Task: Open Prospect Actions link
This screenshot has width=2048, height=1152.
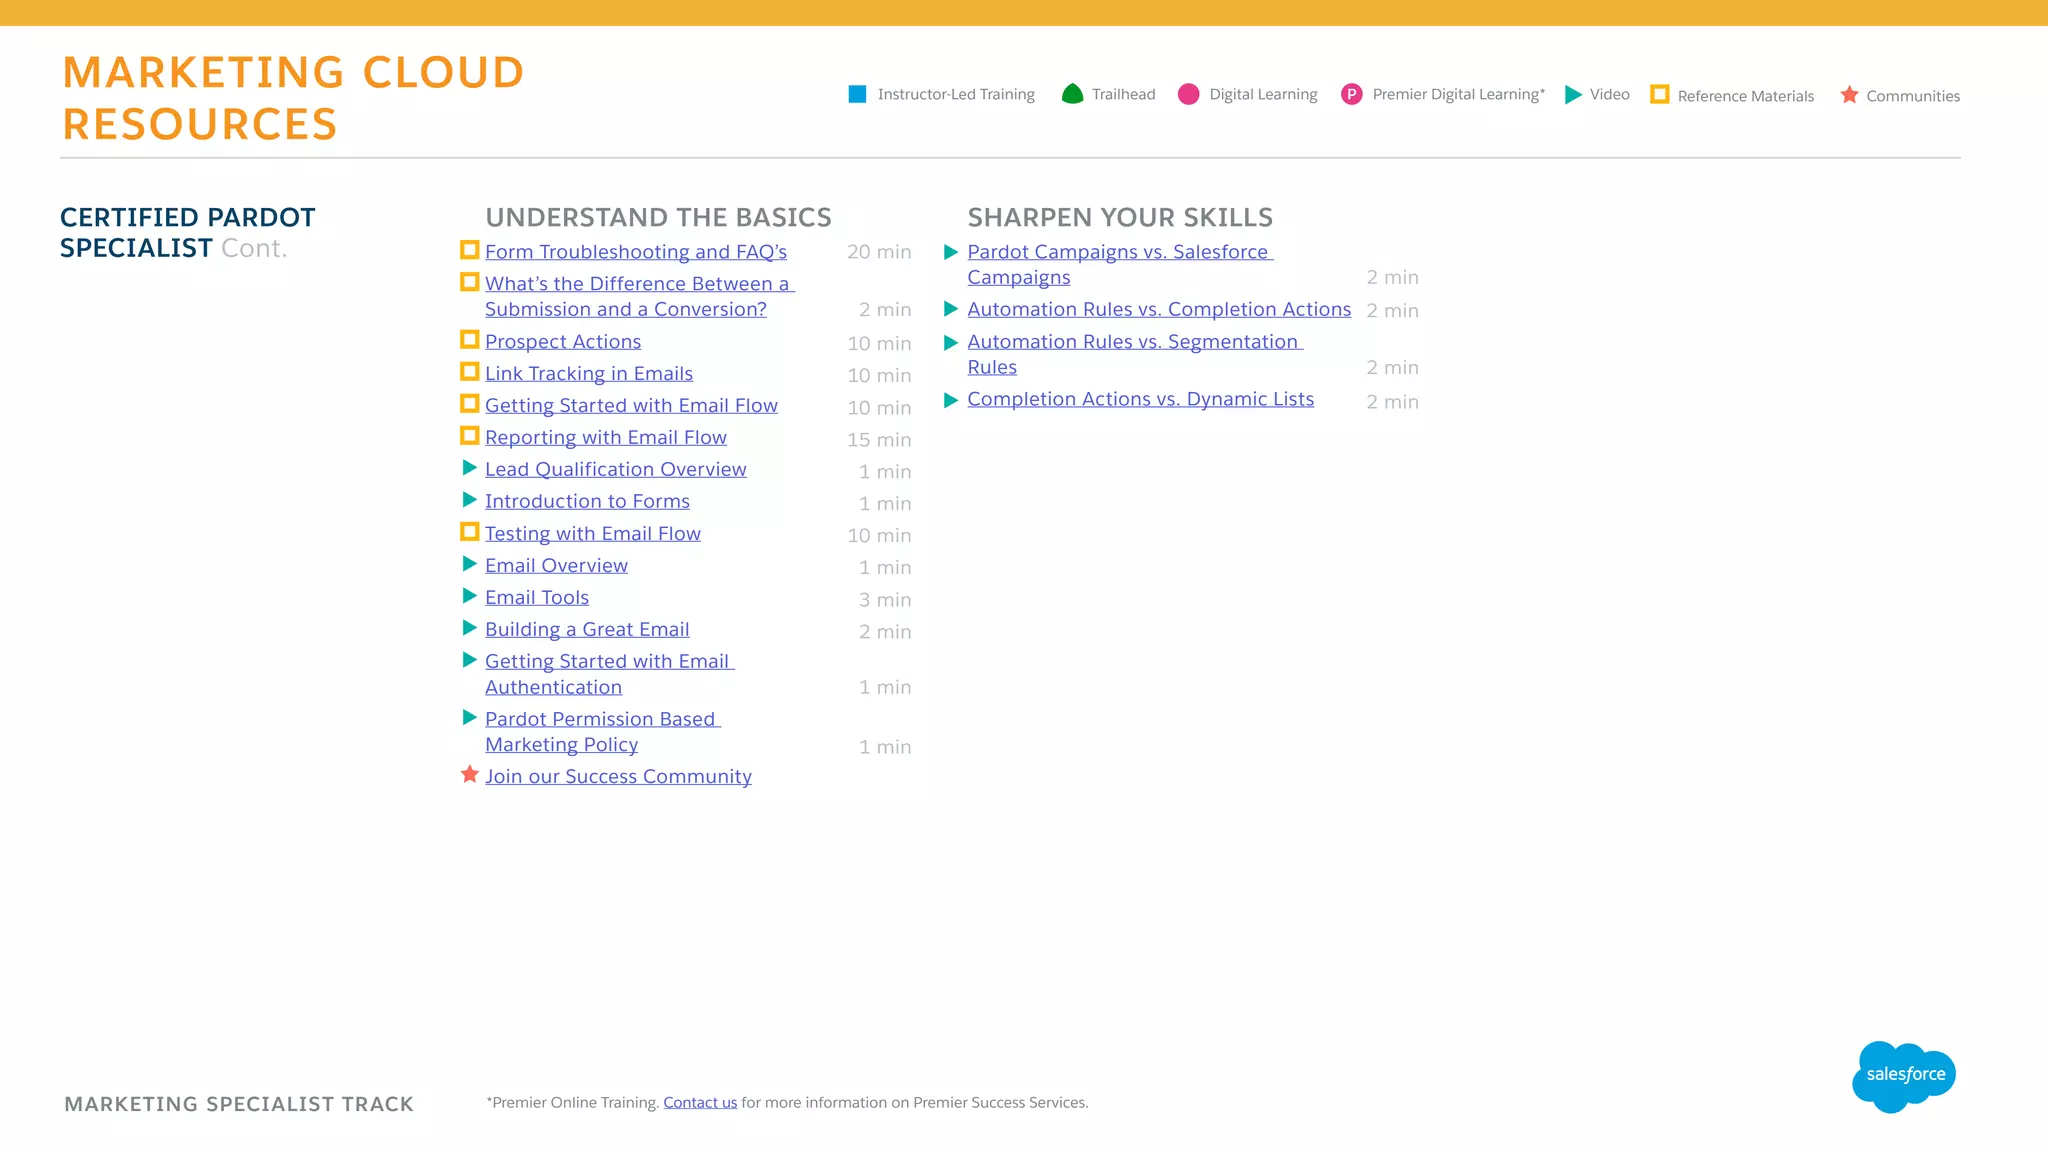Action: pyautogui.click(x=563, y=342)
